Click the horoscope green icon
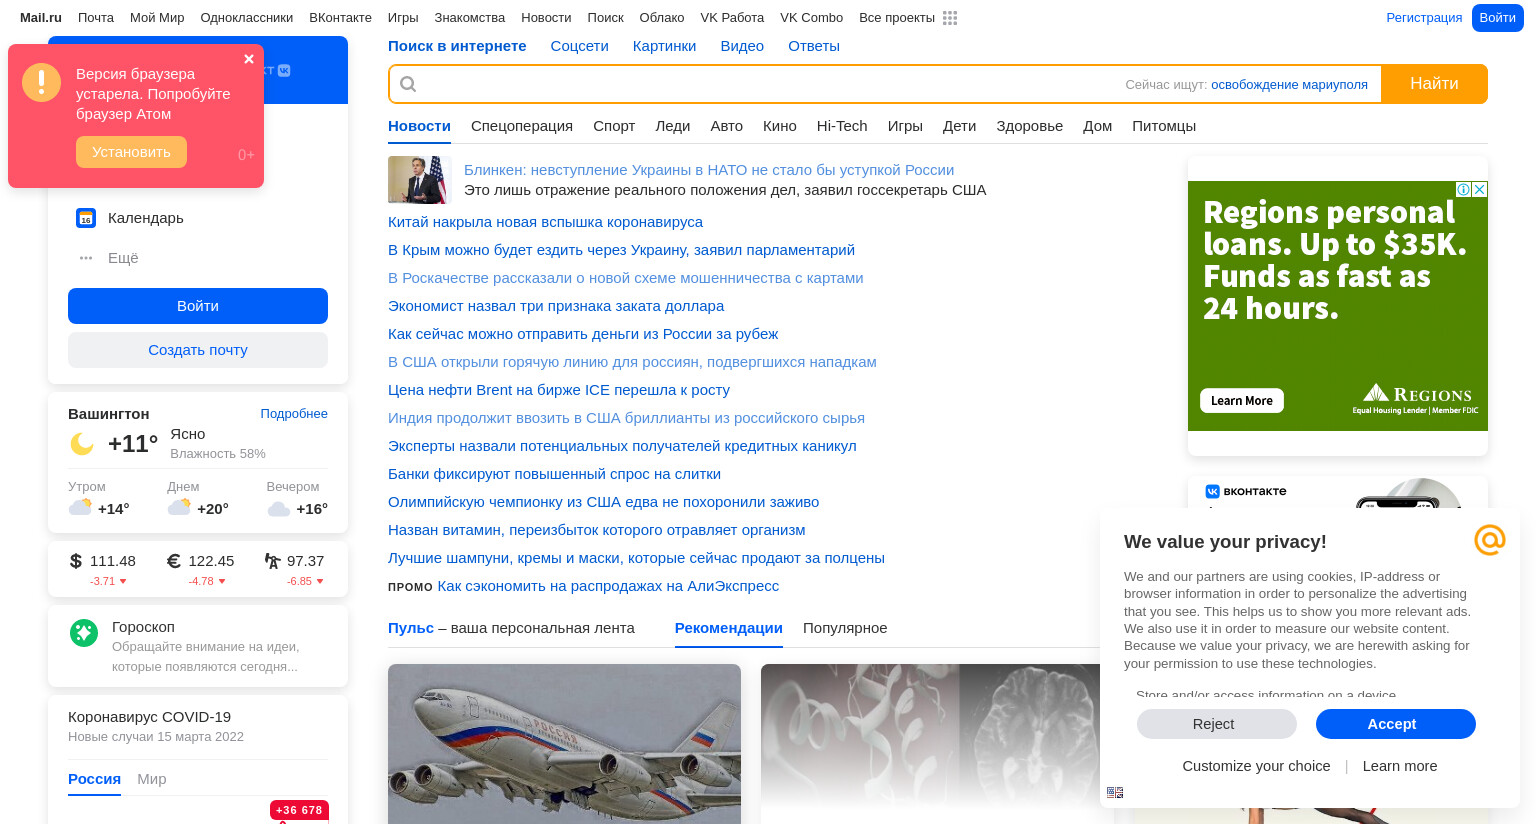The width and height of the screenshot is (1536, 824). 84,632
